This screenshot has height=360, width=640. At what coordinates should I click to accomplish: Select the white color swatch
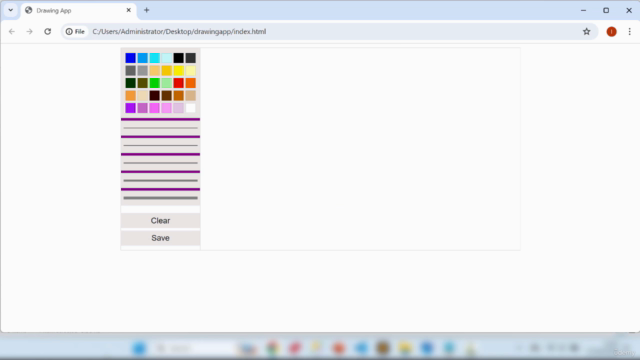point(191,108)
